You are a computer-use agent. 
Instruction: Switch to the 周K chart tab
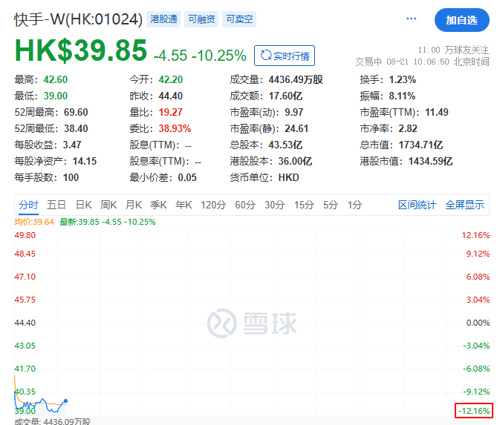tap(109, 205)
